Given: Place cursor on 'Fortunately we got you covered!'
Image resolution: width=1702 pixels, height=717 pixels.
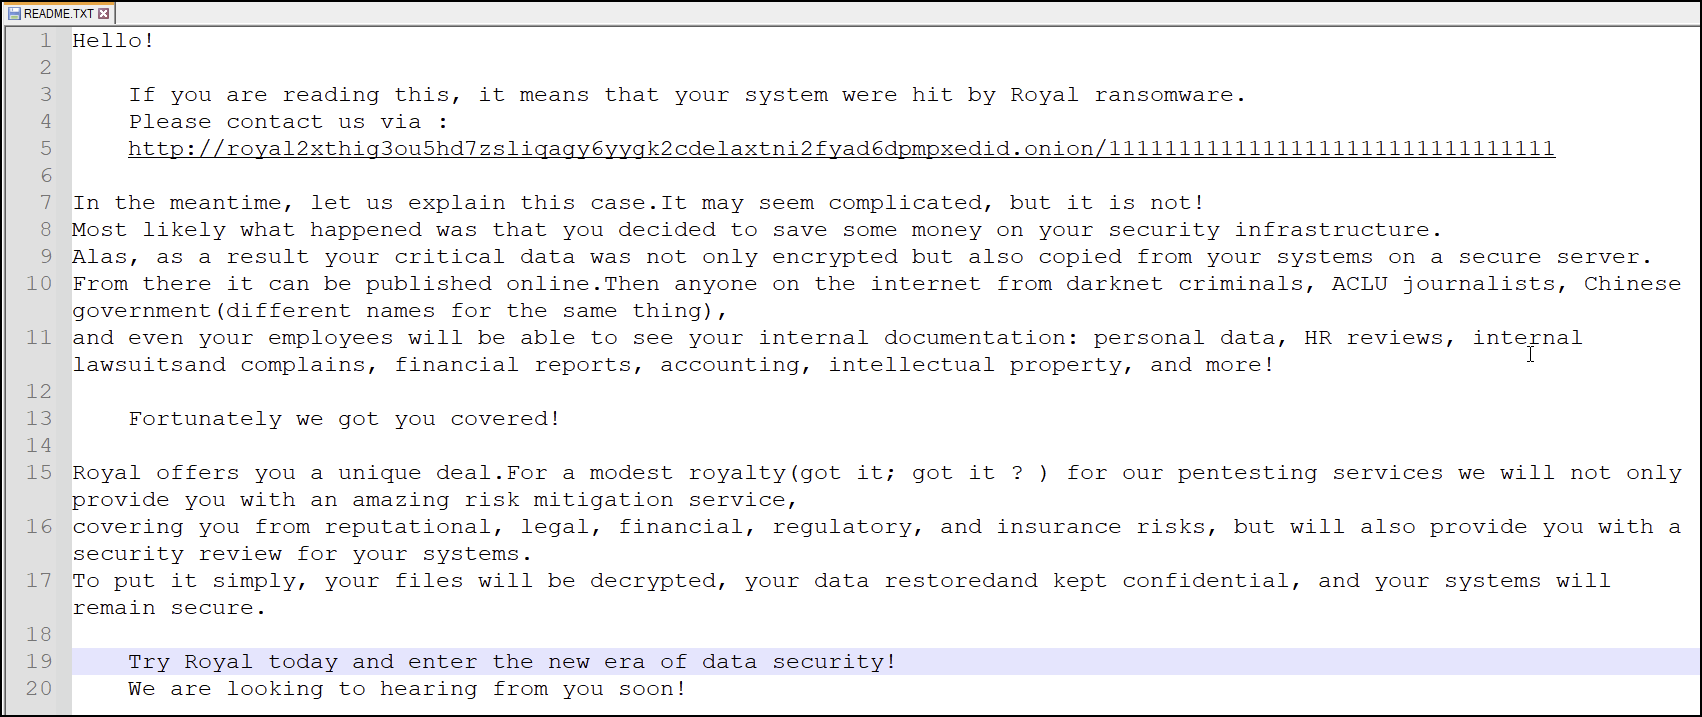Looking at the screenshot, I should pos(344,419).
